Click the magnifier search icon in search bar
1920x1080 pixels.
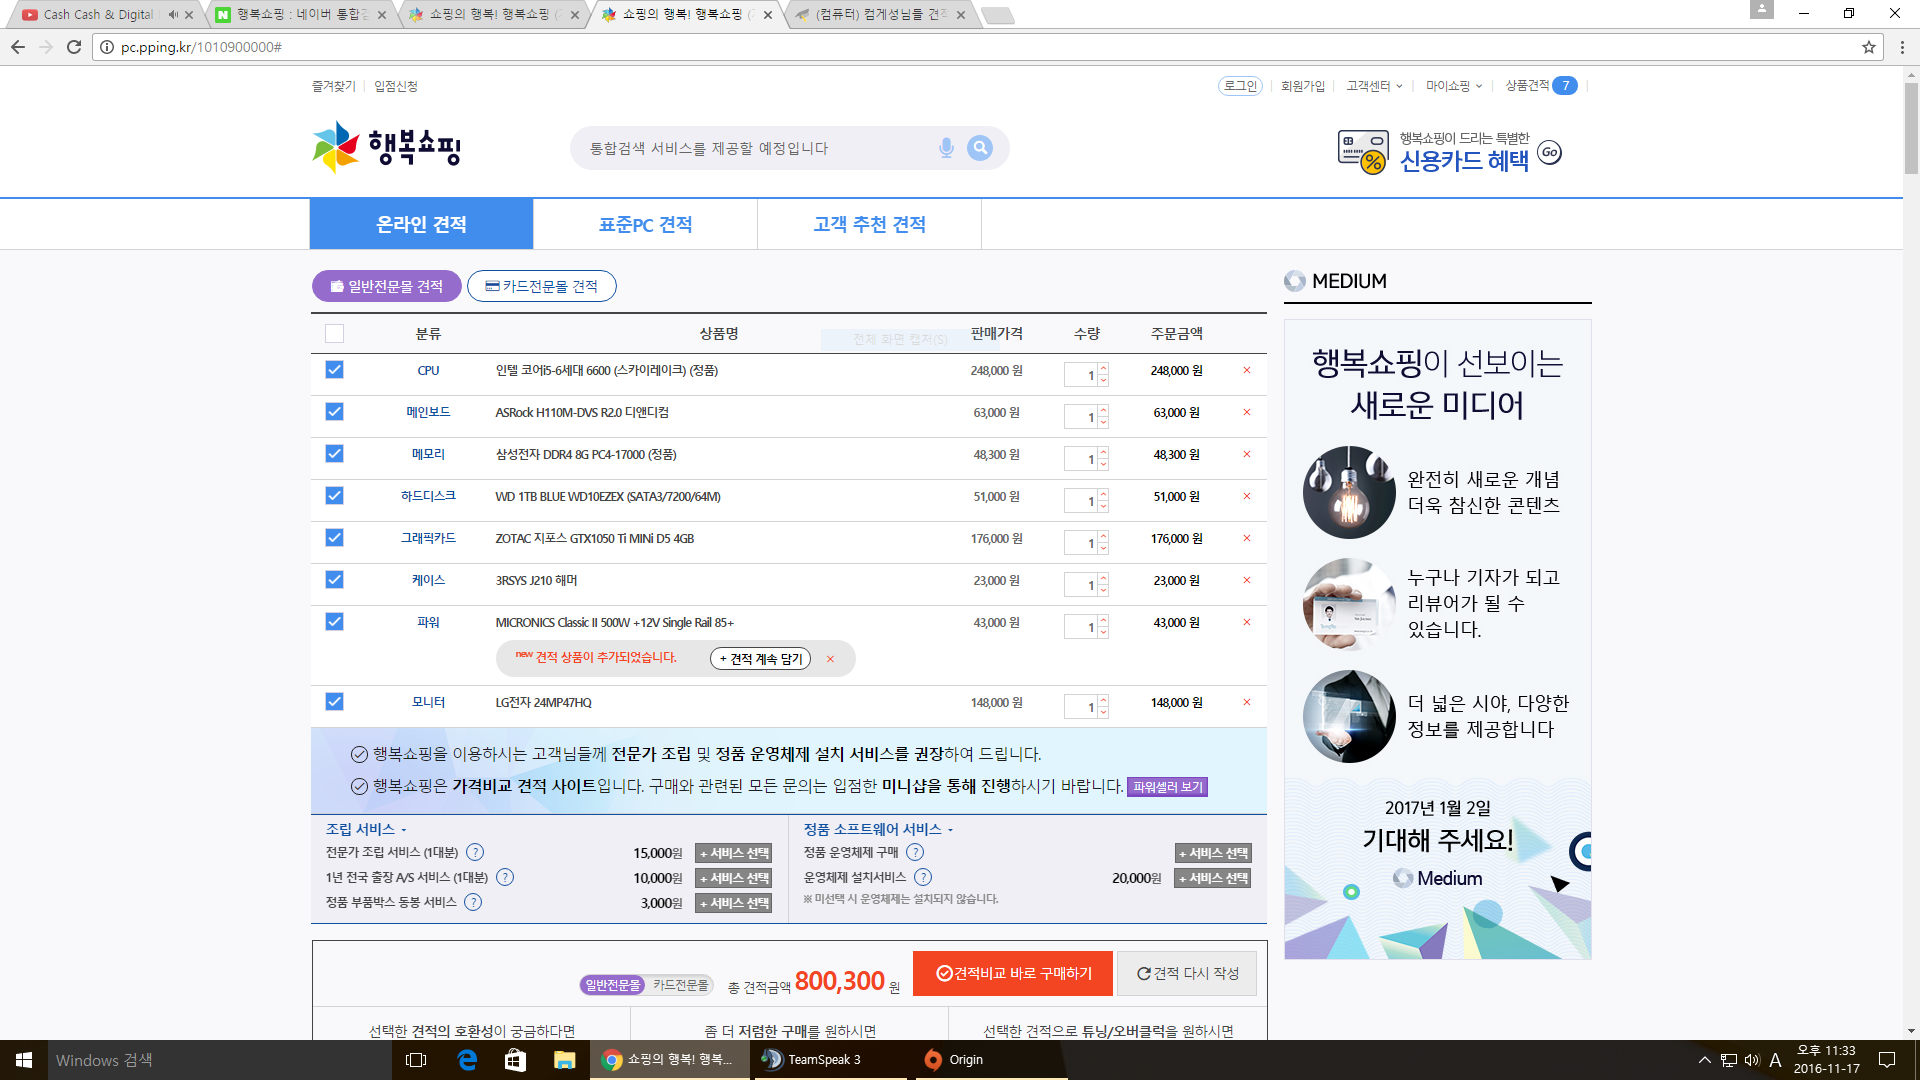979,148
